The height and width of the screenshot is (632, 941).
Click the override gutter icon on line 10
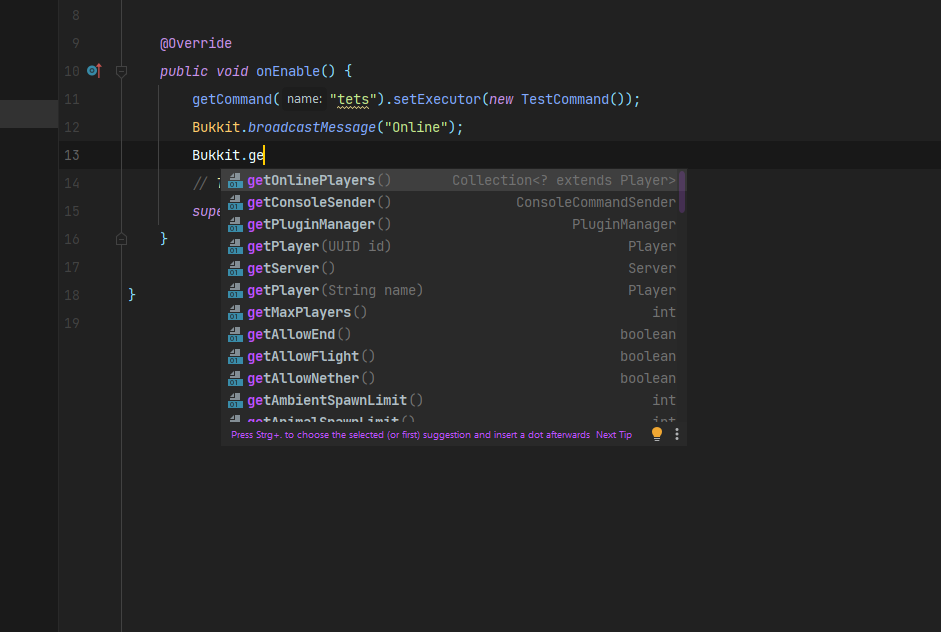(x=94, y=71)
